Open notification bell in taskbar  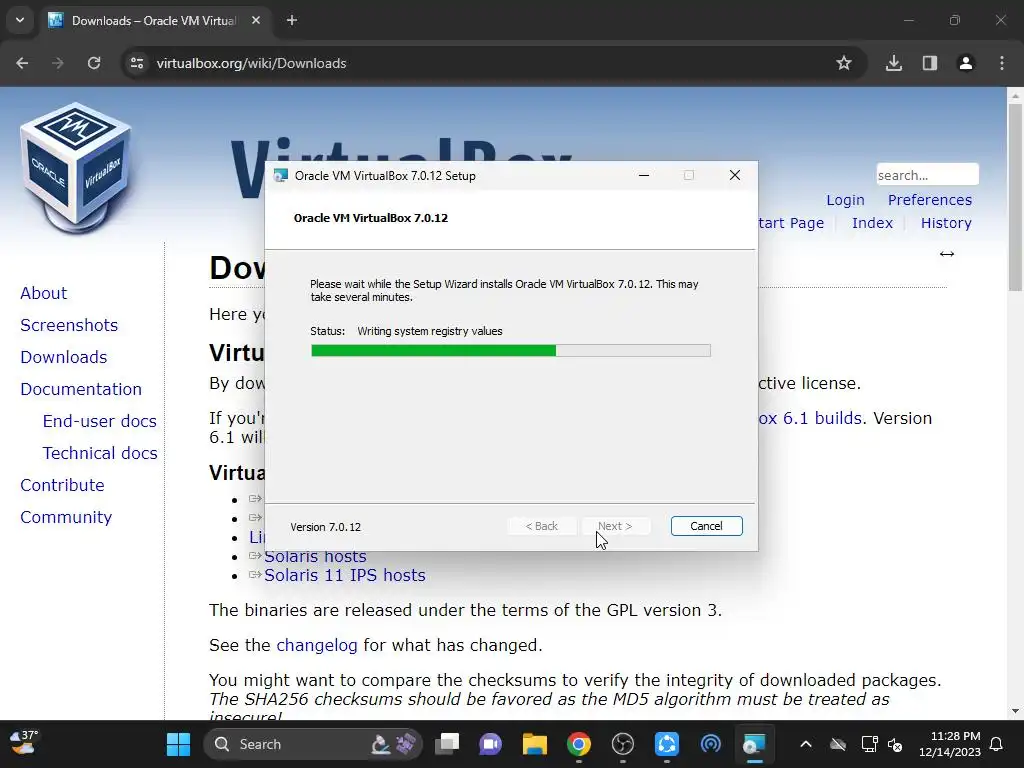point(997,744)
